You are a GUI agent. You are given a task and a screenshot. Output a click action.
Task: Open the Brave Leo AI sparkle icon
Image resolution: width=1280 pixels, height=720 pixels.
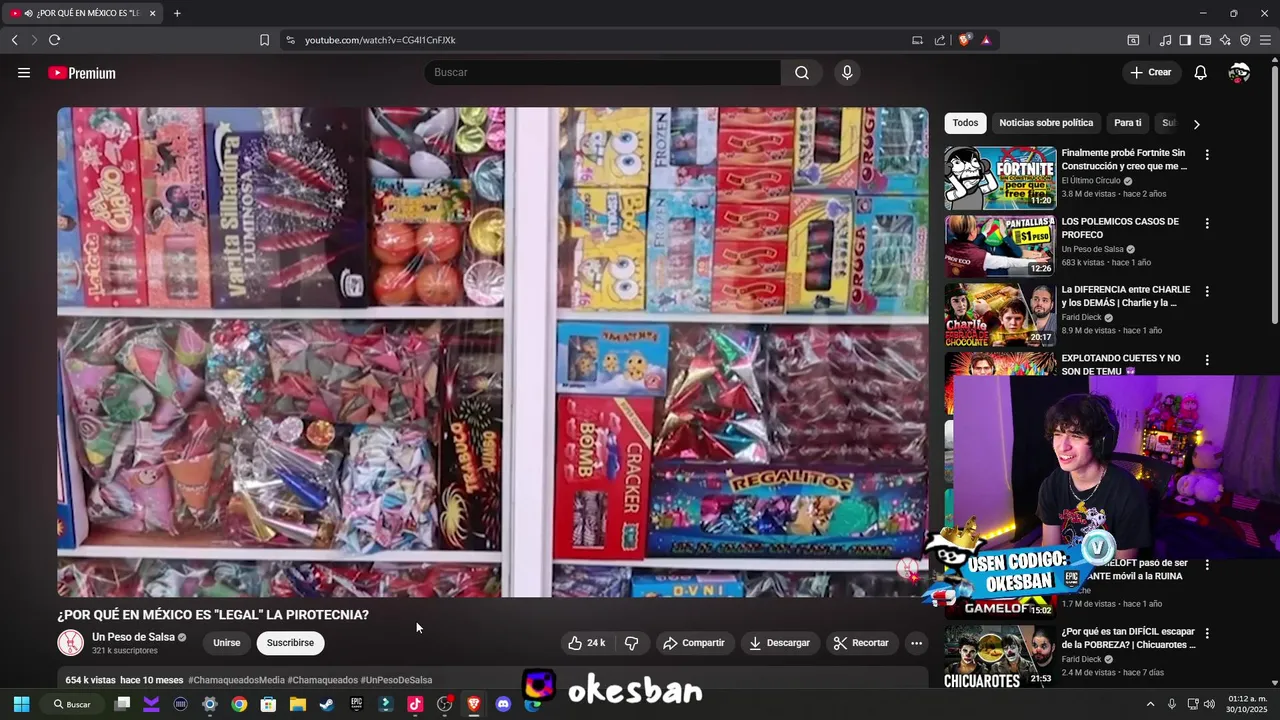coord(1225,40)
